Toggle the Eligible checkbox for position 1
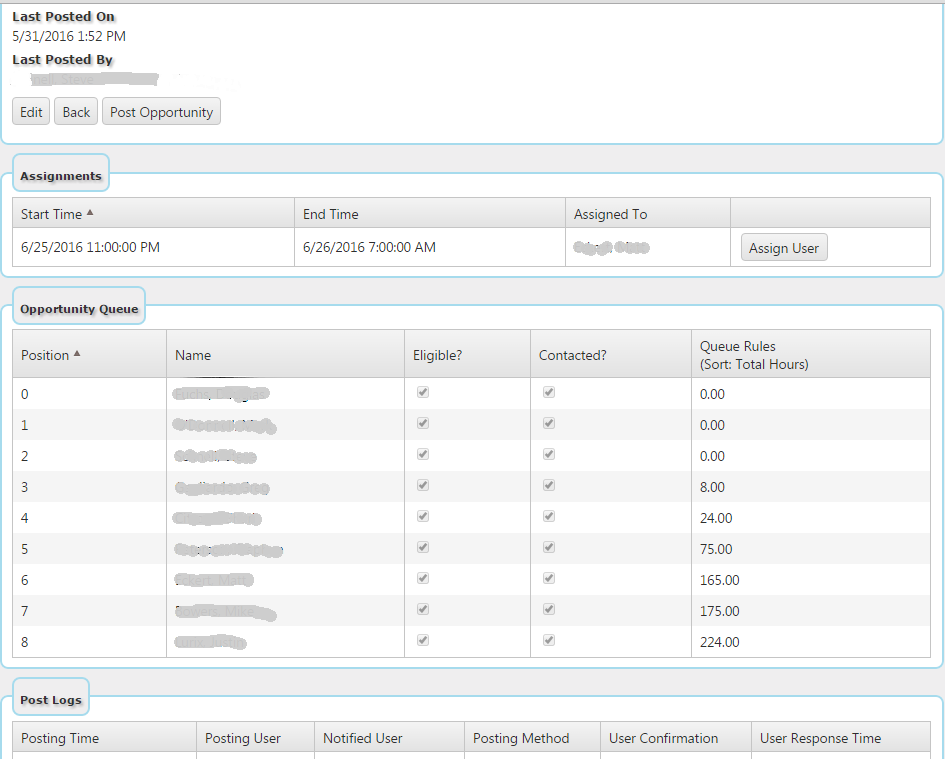Viewport: 945px width, 759px height. point(423,423)
